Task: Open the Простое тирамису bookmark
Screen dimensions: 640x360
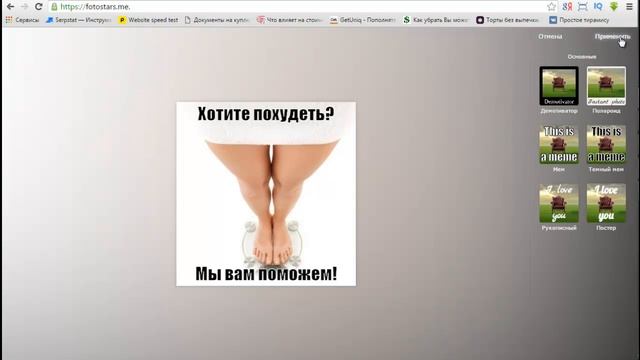Action: (x=579, y=20)
